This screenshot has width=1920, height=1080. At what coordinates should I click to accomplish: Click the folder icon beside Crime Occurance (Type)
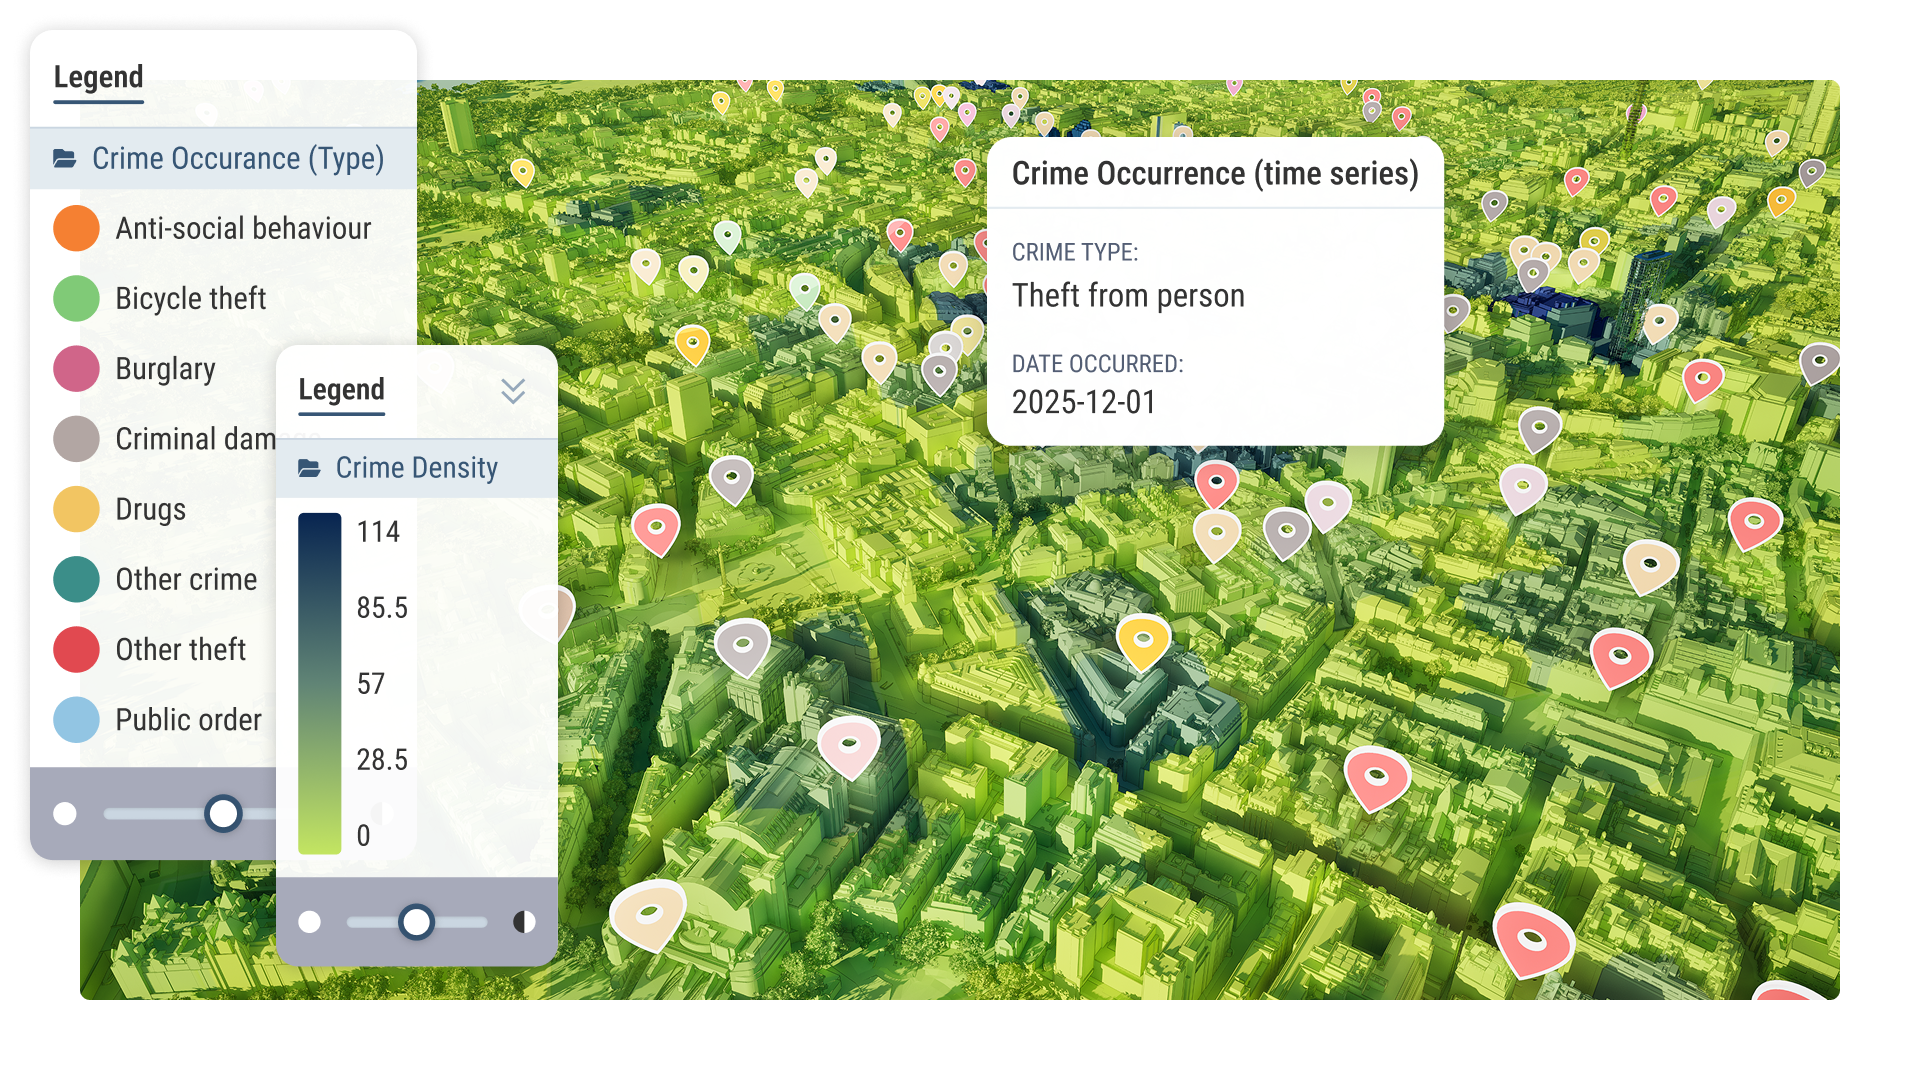(x=65, y=159)
